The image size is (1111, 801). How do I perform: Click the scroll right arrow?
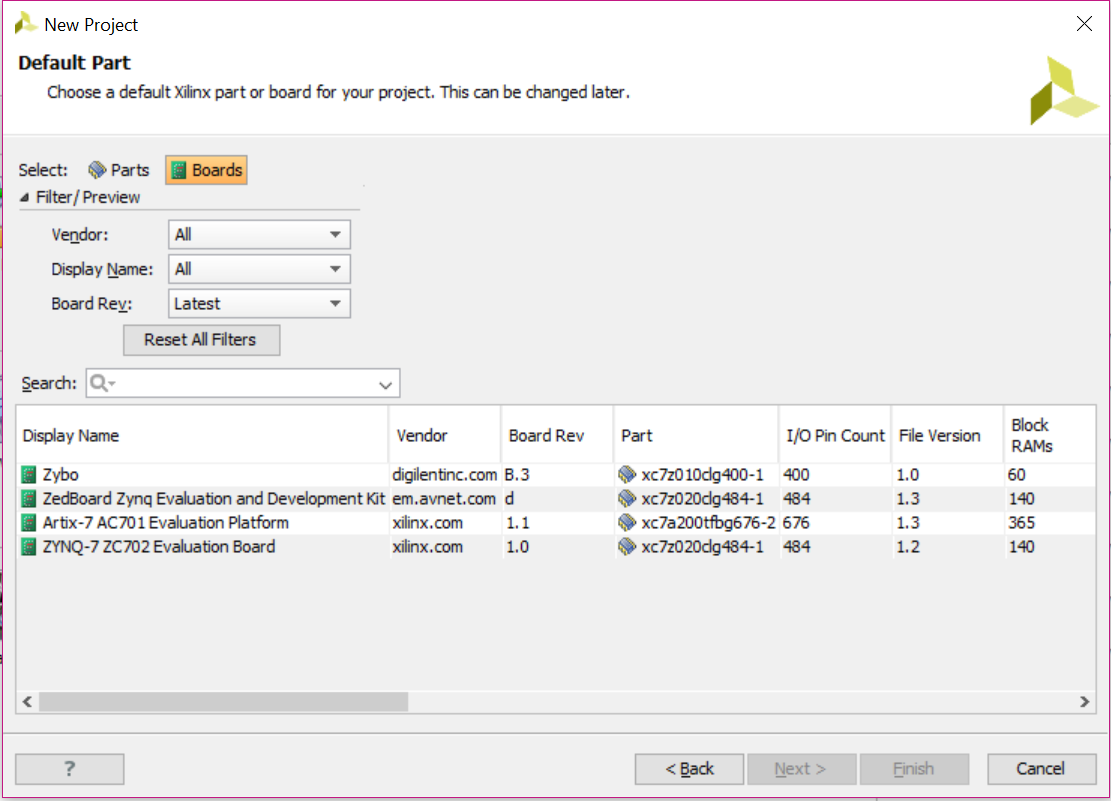click(x=1084, y=702)
